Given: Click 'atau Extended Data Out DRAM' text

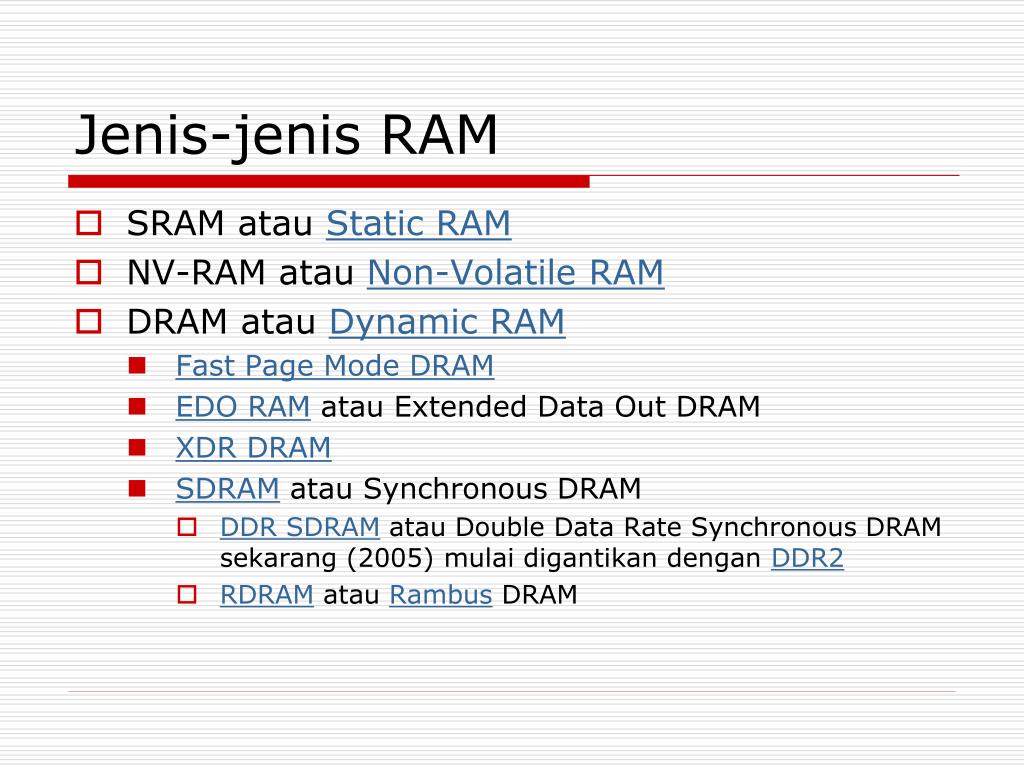Looking at the screenshot, I should tap(541, 407).
